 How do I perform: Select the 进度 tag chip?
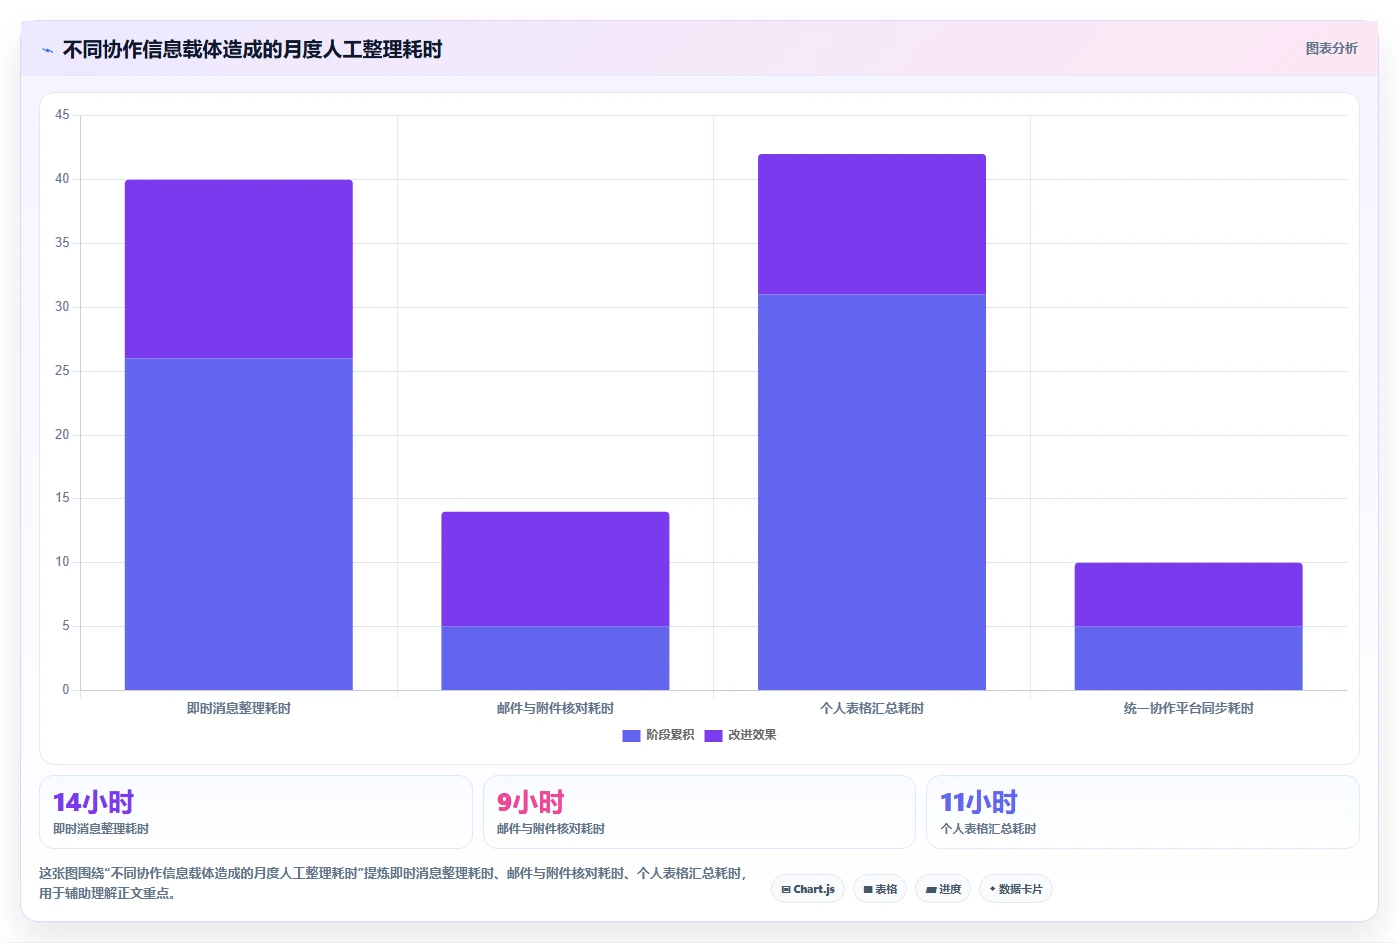click(943, 889)
